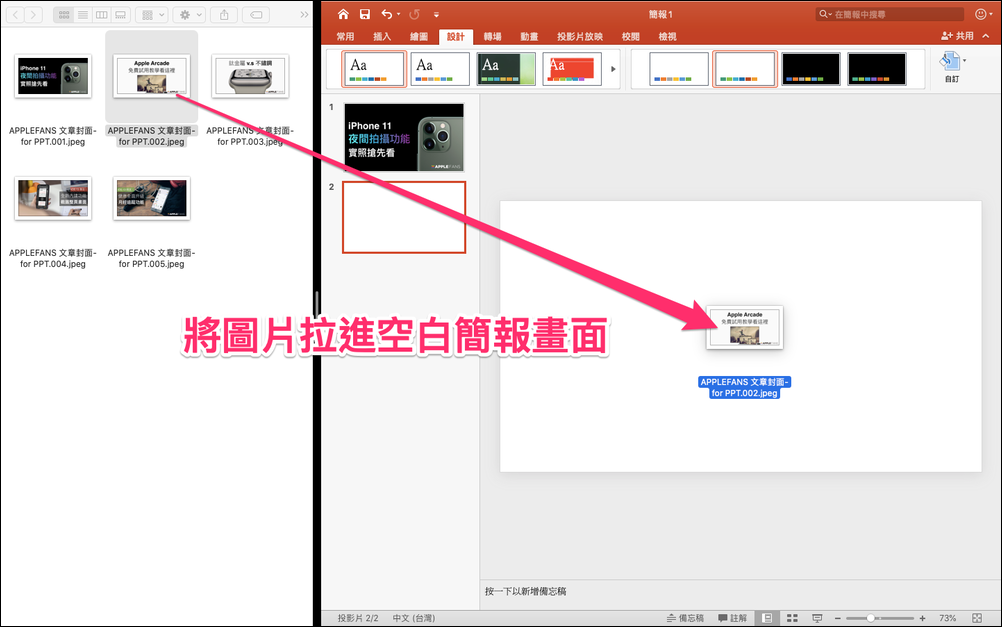Open the feedback smiley menu

[x=983, y=14]
